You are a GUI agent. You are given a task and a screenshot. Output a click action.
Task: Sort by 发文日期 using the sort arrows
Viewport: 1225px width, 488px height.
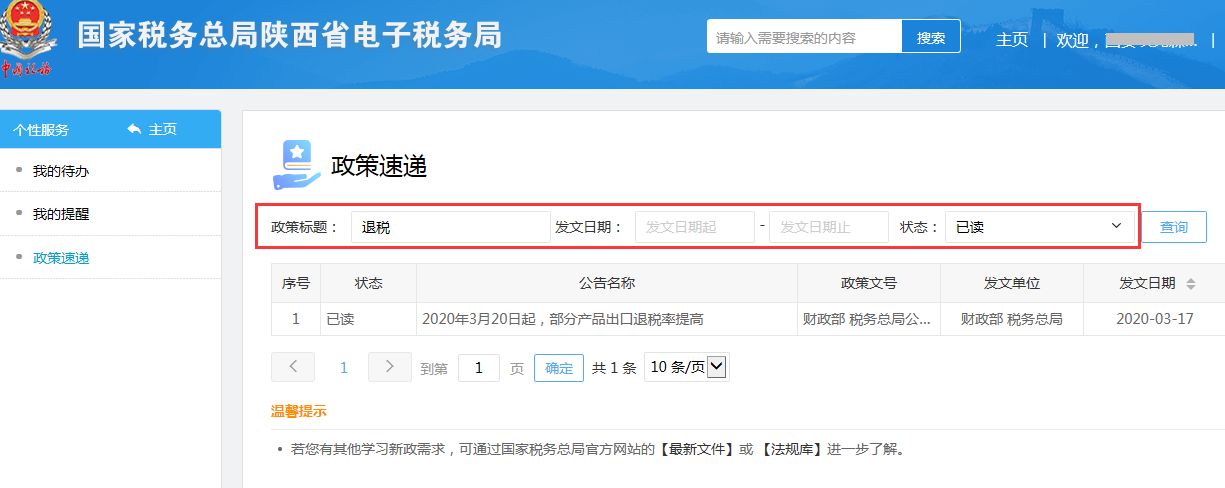1190,284
